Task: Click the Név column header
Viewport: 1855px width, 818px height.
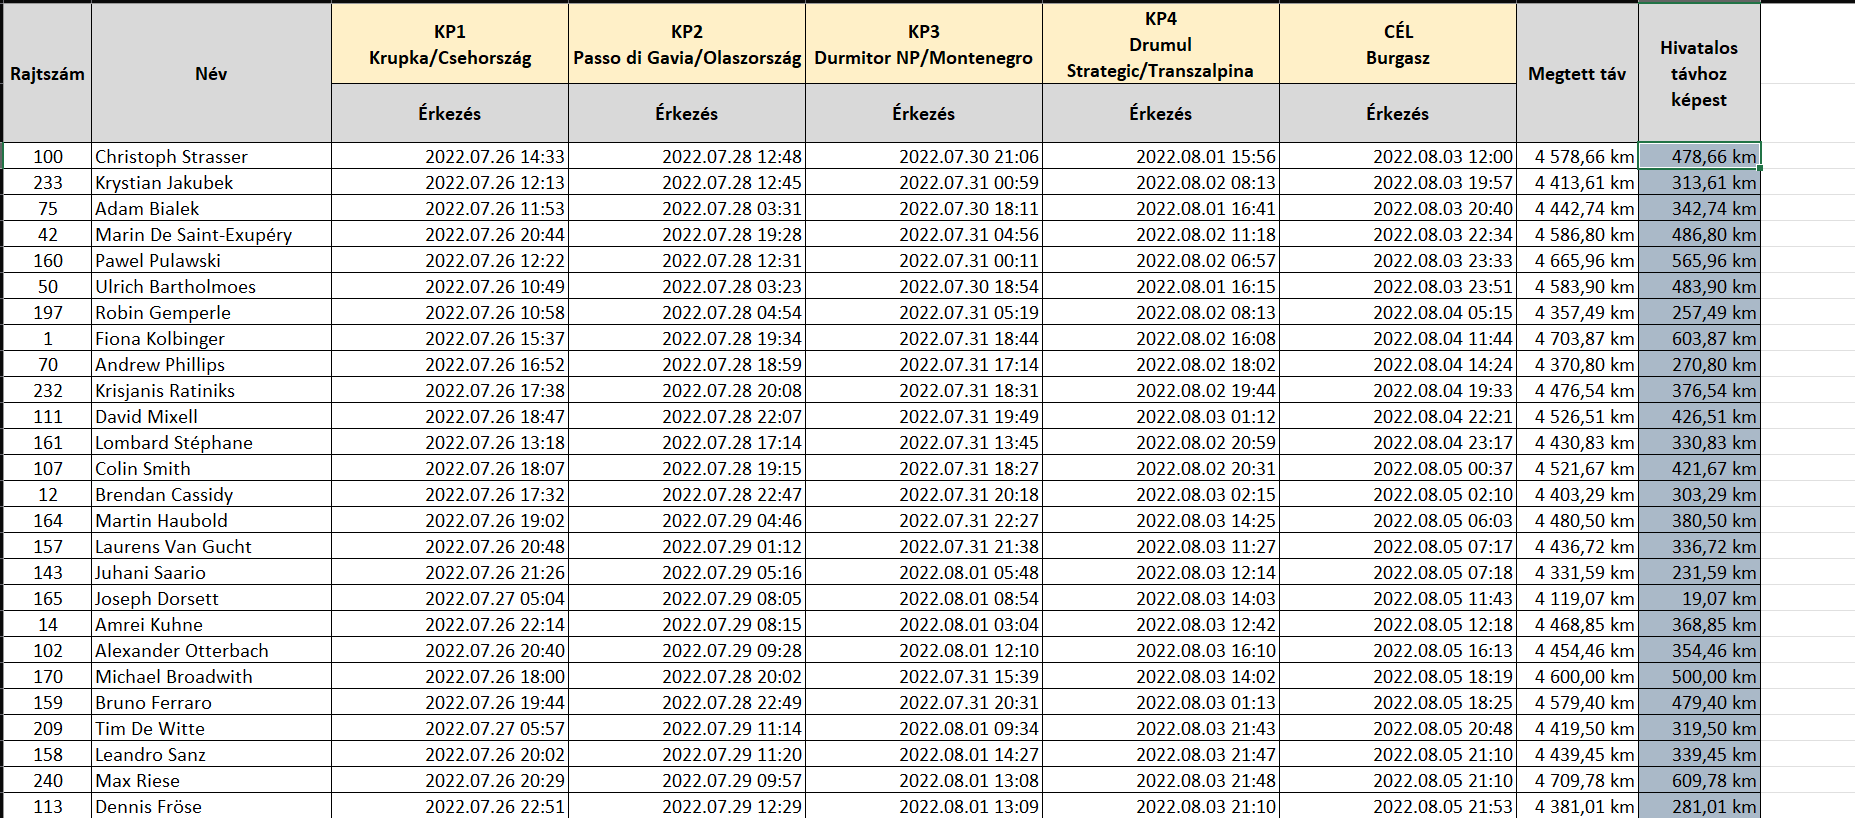Action: pyautogui.click(x=211, y=73)
